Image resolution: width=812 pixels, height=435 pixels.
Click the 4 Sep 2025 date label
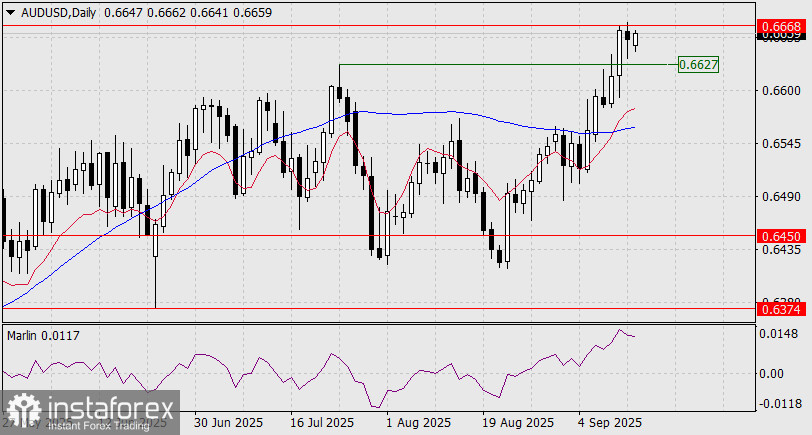(x=611, y=423)
